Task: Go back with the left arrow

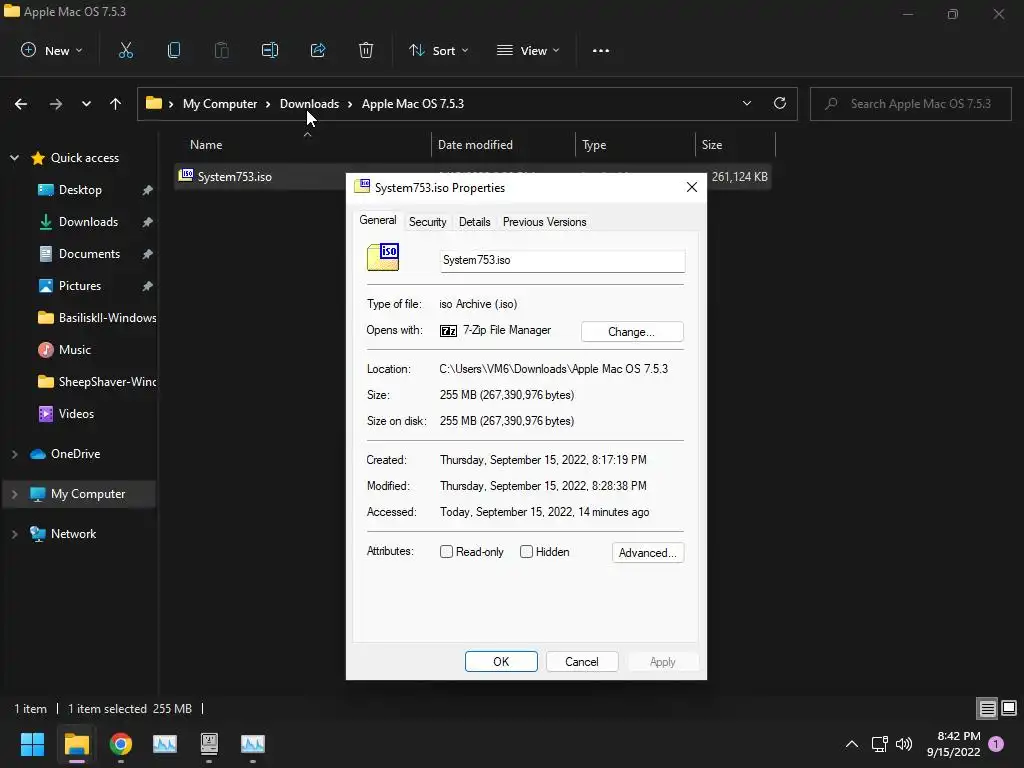Action: 21,104
